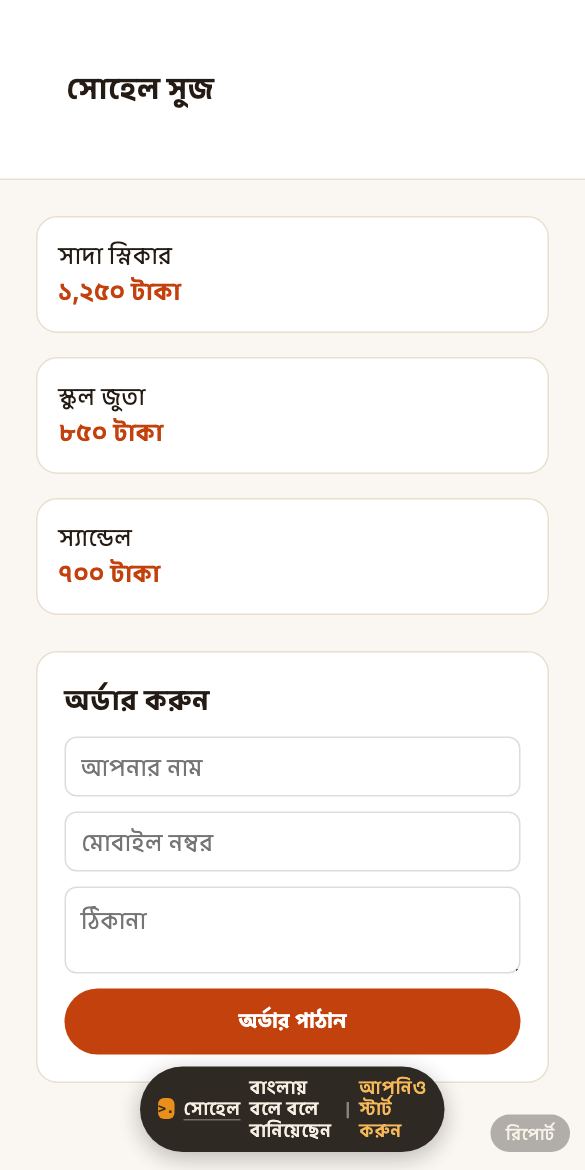Click the সোহেল সুজ shop title
The height and width of the screenshot is (1170, 585).
pyautogui.click(x=140, y=90)
